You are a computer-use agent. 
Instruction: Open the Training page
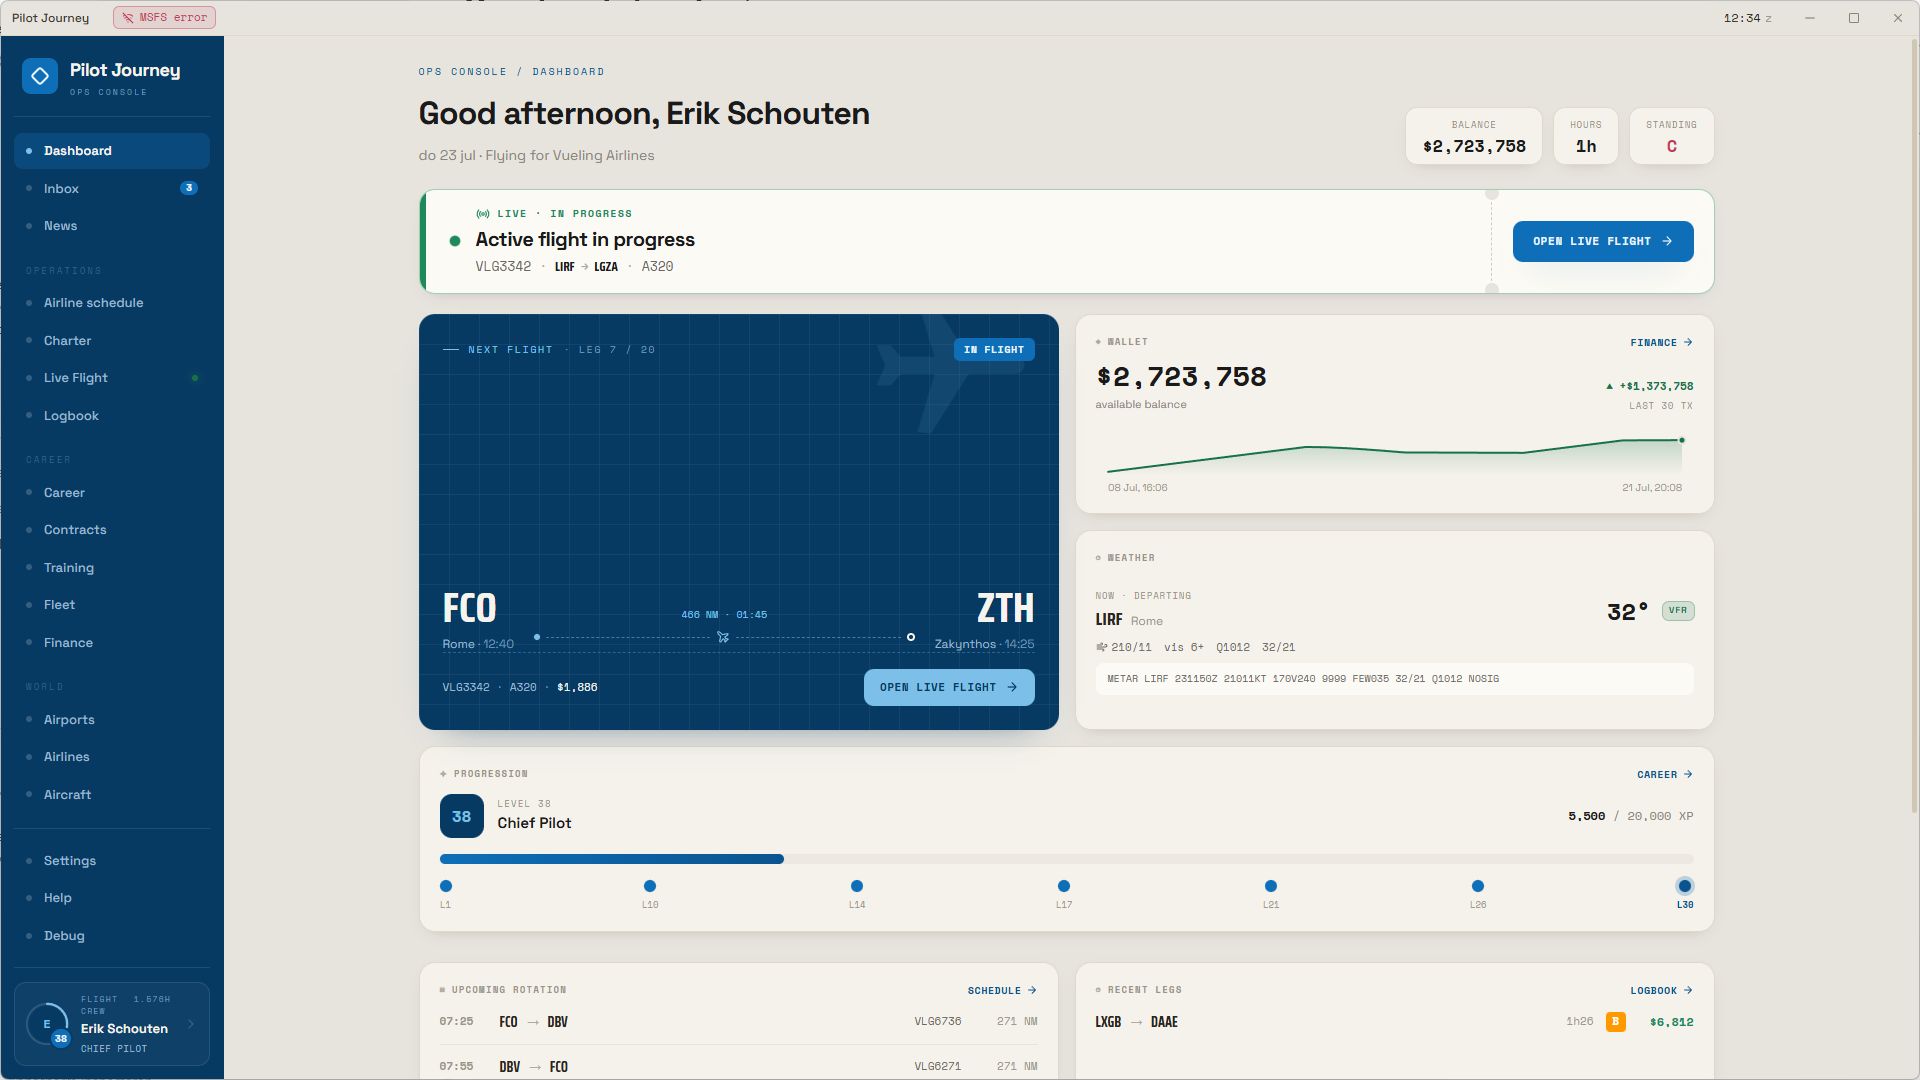coord(112,568)
